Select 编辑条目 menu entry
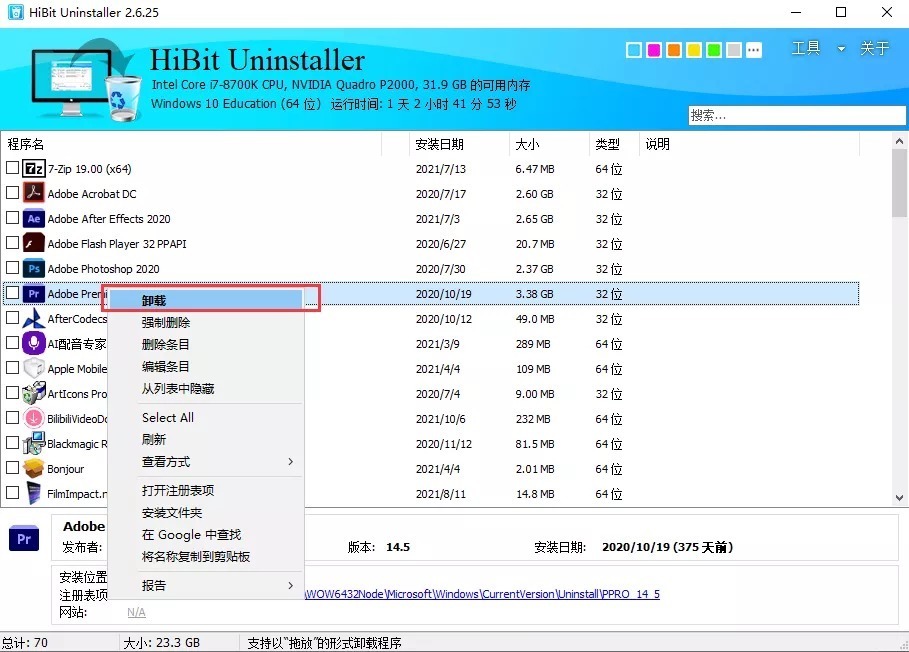The height and width of the screenshot is (652, 909). [206, 366]
